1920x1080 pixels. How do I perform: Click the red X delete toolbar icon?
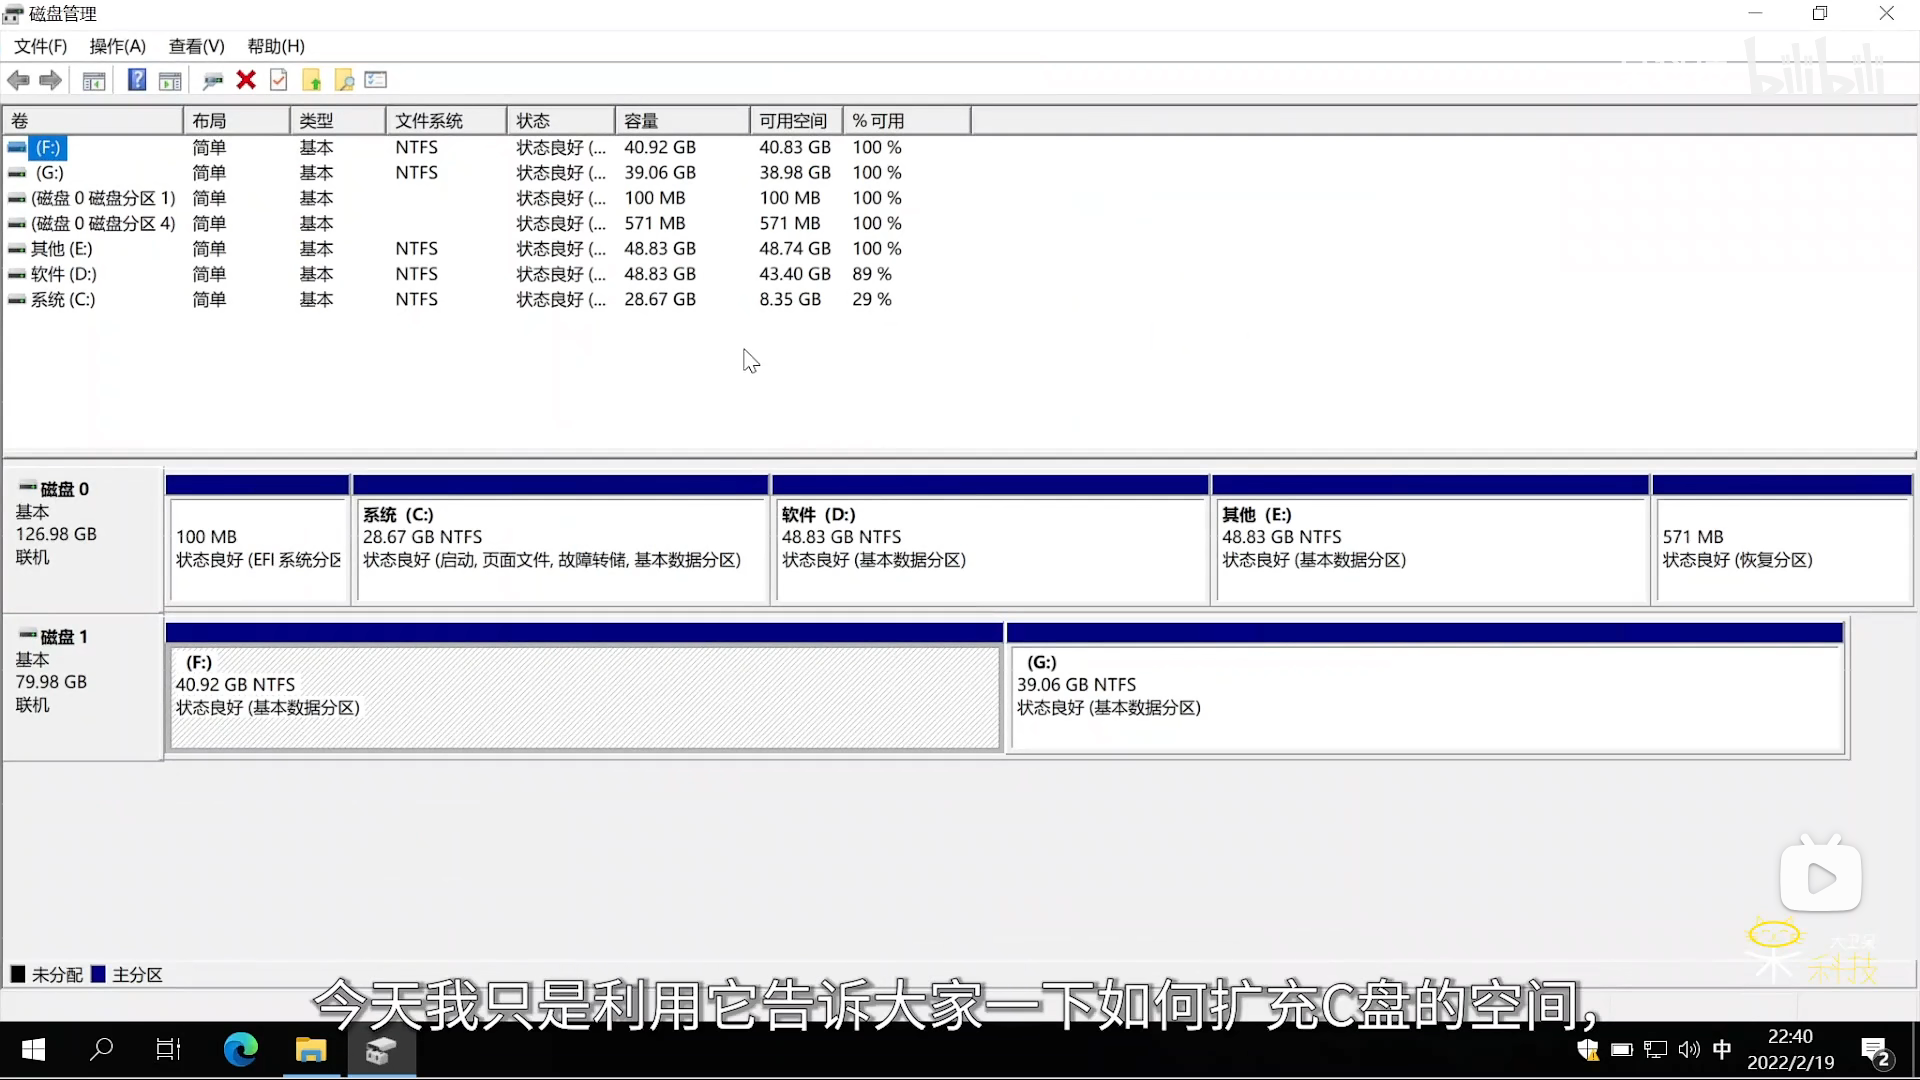[246, 80]
